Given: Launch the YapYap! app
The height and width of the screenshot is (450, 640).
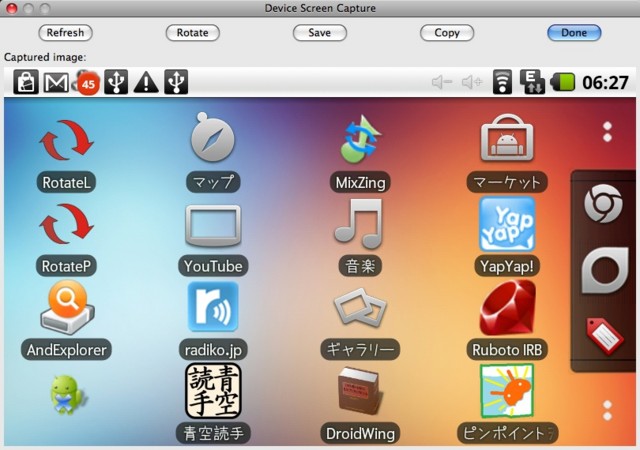Looking at the screenshot, I should (x=507, y=224).
